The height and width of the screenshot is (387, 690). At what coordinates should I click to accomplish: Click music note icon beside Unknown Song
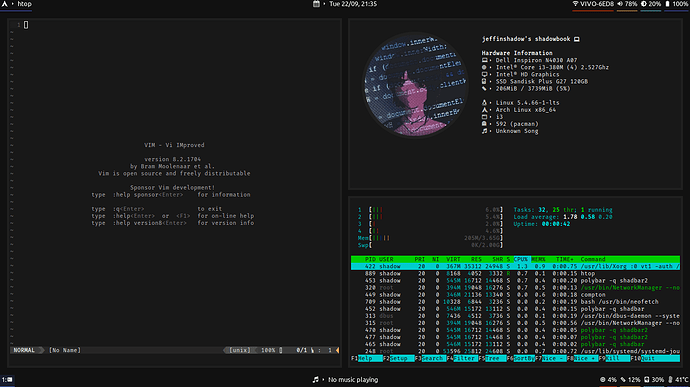pos(484,131)
